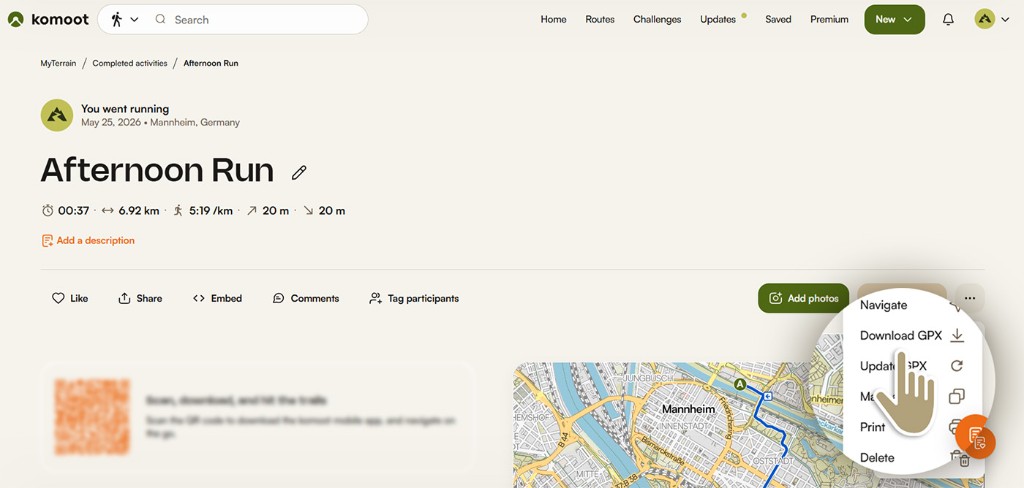The height and width of the screenshot is (488, 1024).
Task: Open the Routes navigation item
Action: [600, 20]
